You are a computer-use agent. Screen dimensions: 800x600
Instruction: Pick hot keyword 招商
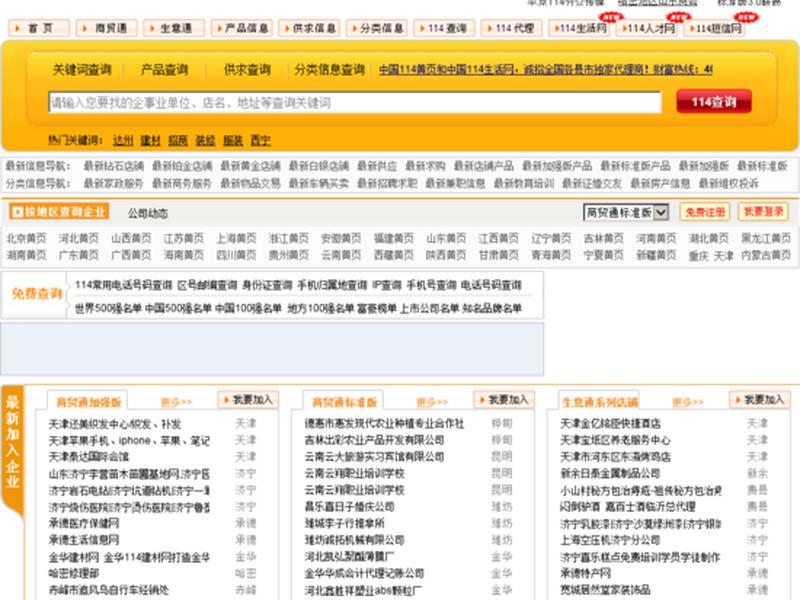pyautogui.click(x=178, y=140)
